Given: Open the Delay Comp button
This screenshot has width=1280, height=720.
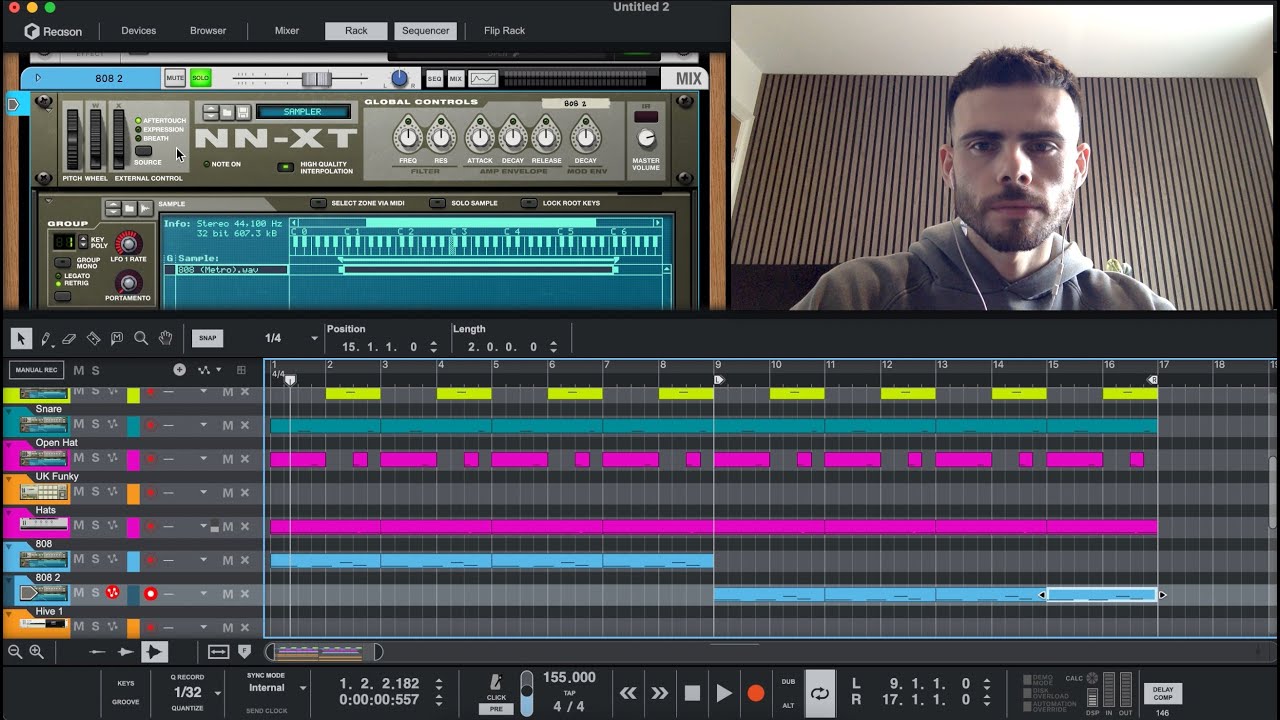Looking at the screenshot, I should [1162, 693].
